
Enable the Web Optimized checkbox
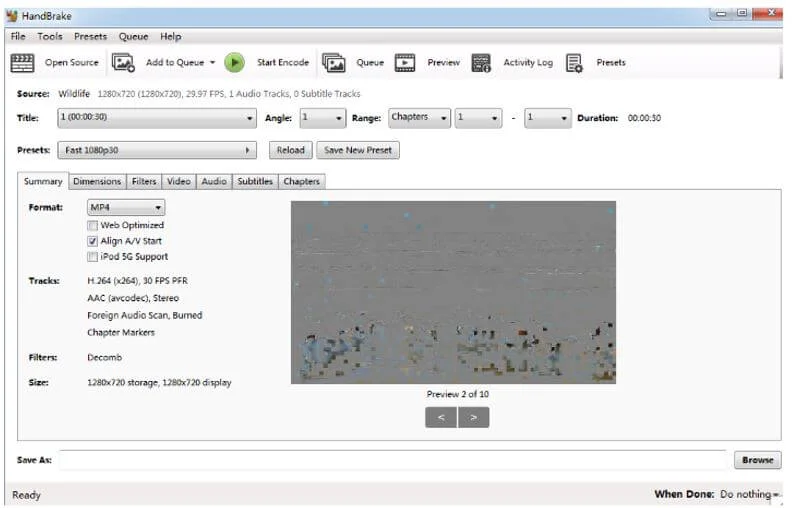point(93,226)
